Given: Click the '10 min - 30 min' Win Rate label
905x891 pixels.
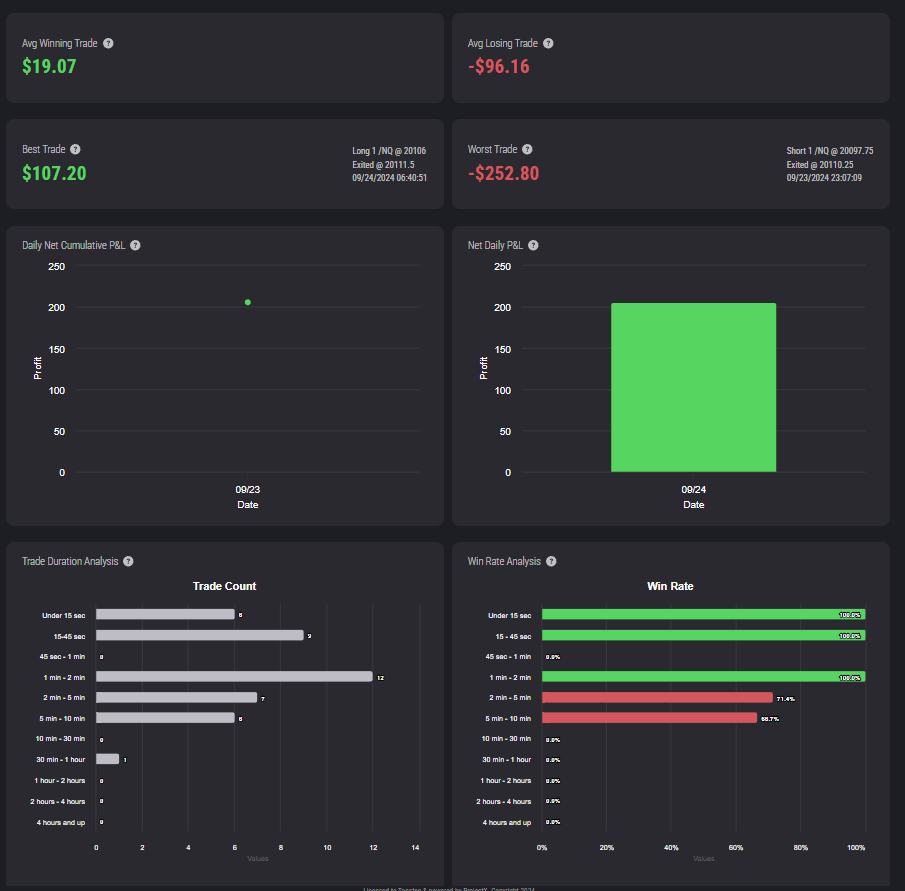Looking at the screenshot, I should pos(506,739).
